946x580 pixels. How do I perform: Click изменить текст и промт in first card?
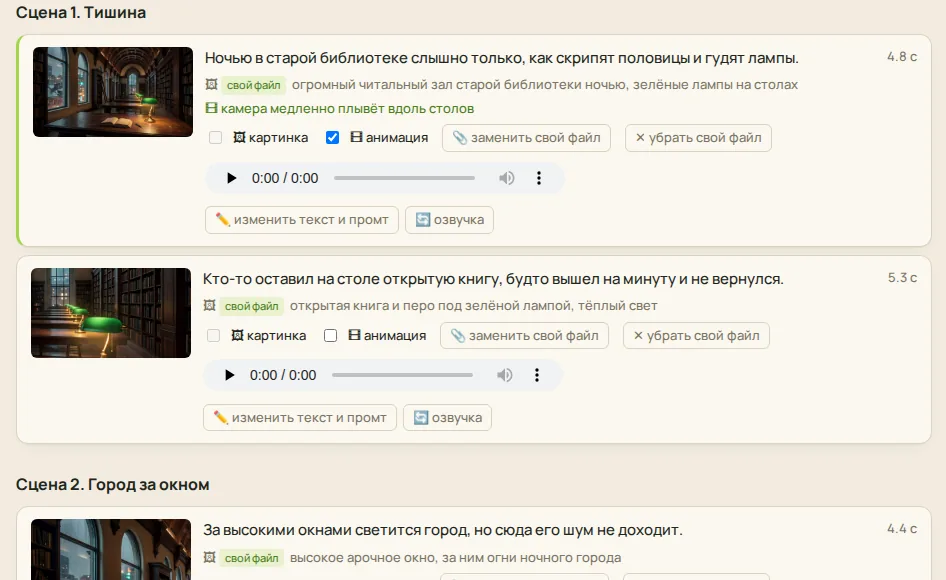302,220
